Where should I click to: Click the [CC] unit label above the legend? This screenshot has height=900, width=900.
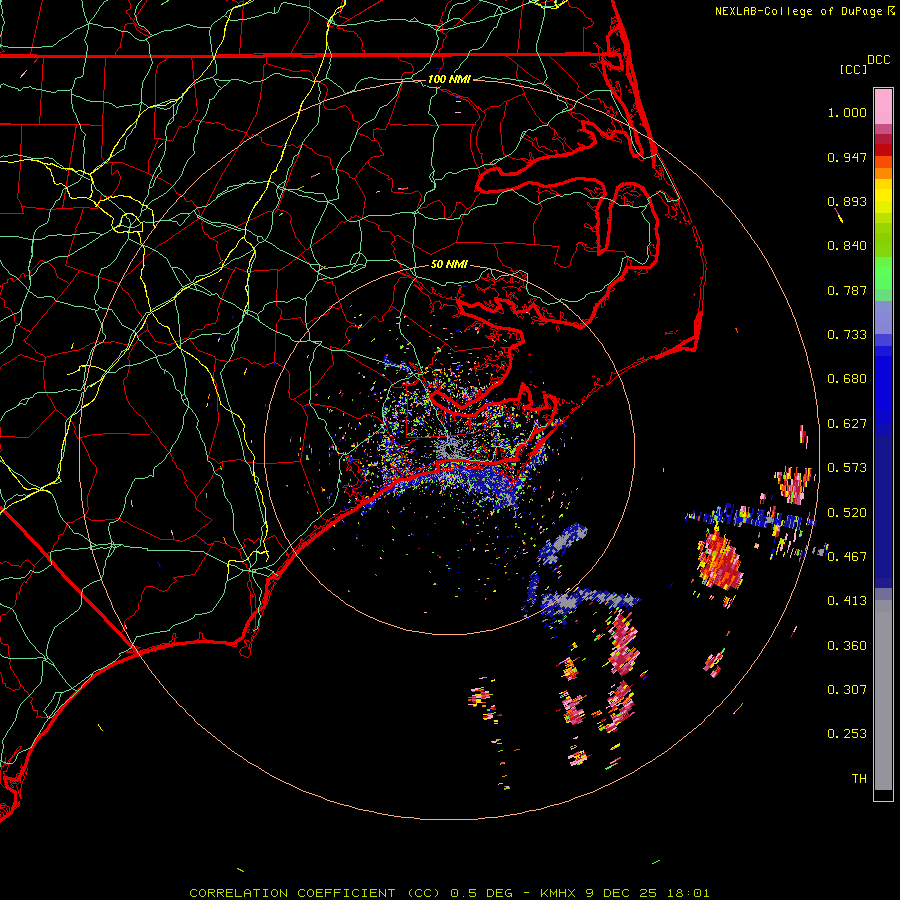853,69
